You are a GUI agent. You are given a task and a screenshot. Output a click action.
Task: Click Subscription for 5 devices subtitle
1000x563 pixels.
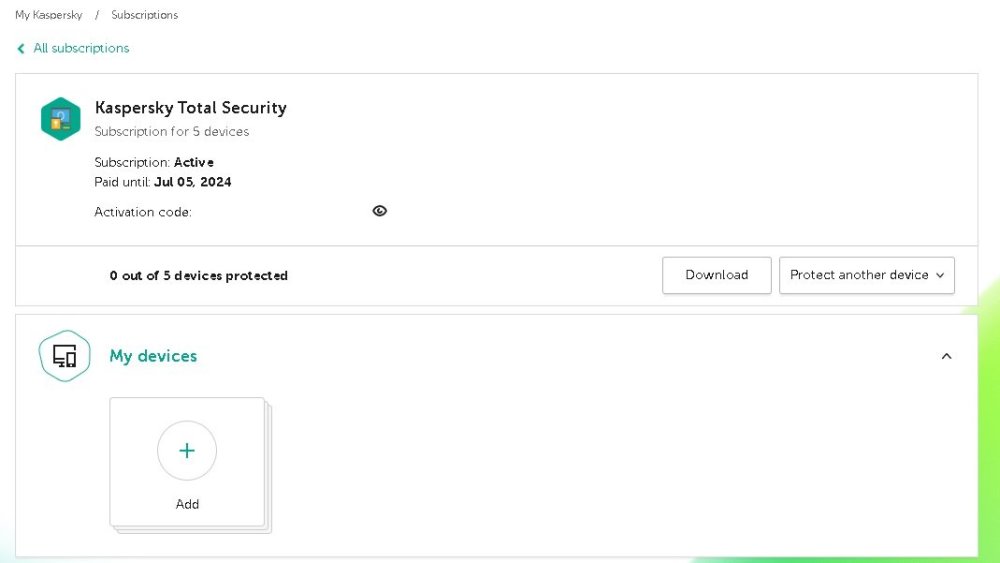pos(172,132)
